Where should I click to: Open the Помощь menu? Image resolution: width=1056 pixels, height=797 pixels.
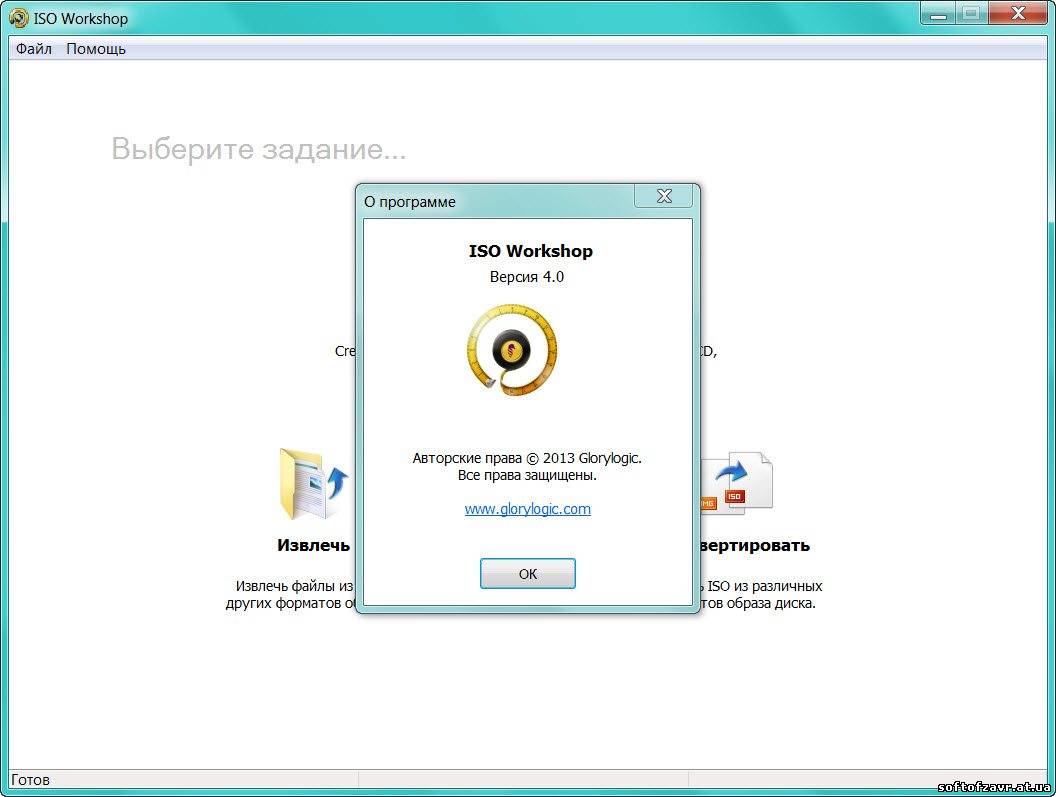(x=96, y=49)
